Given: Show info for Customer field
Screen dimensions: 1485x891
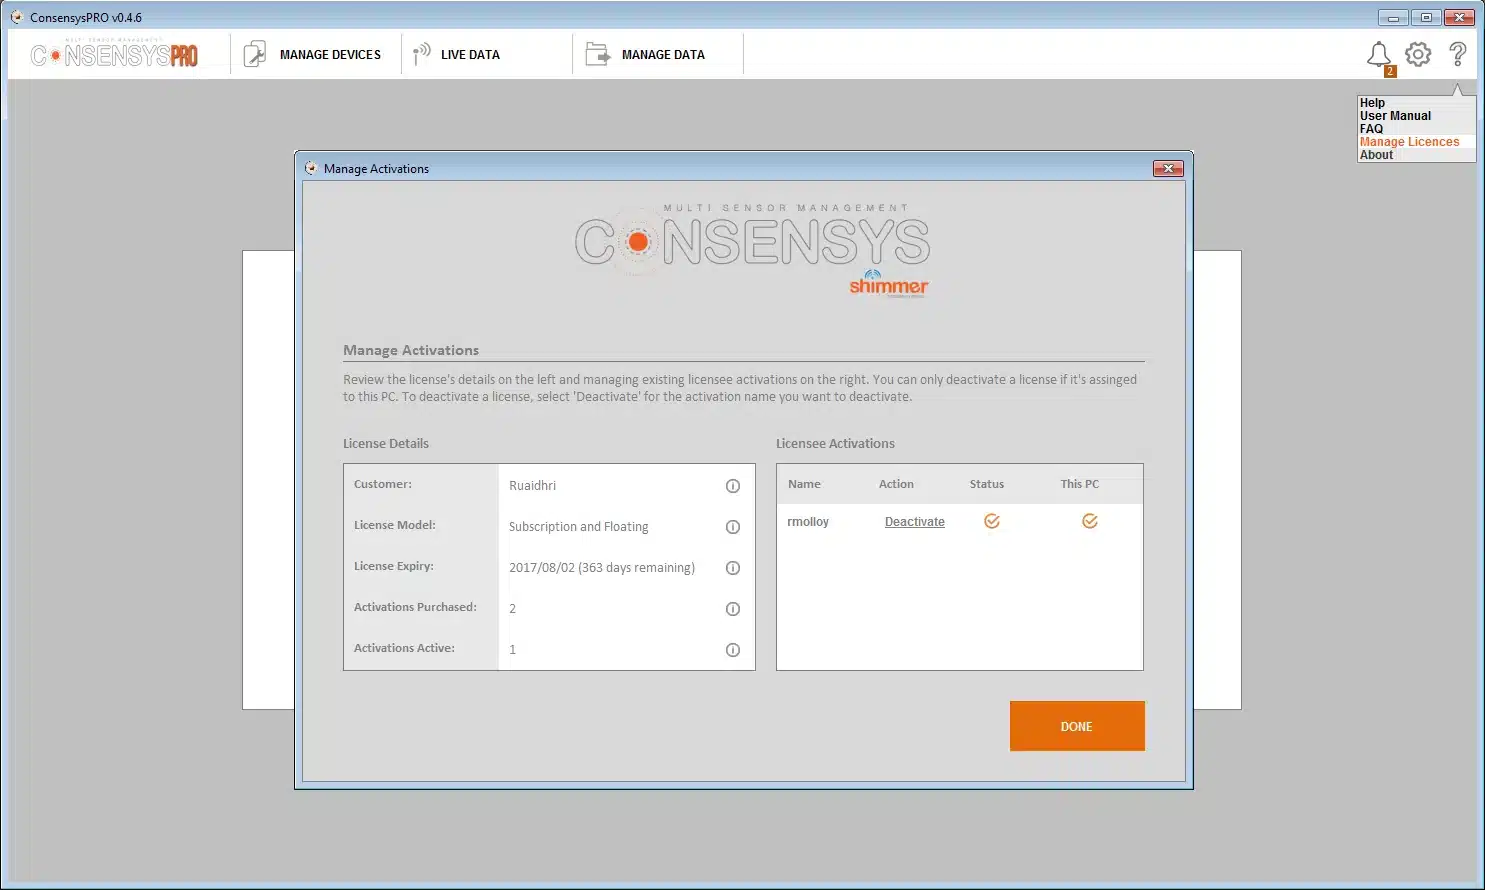Looking at the screenshot, I should 733,486.
